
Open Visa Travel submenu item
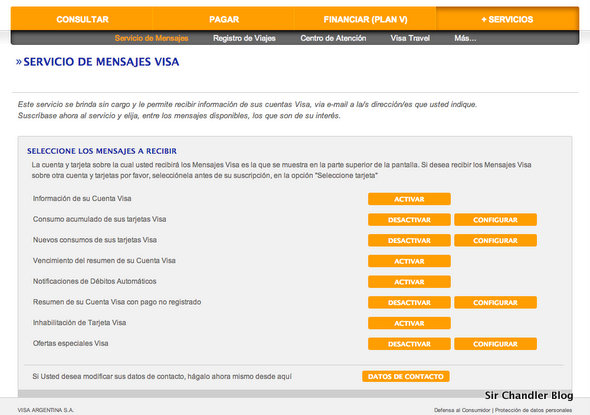410,38
